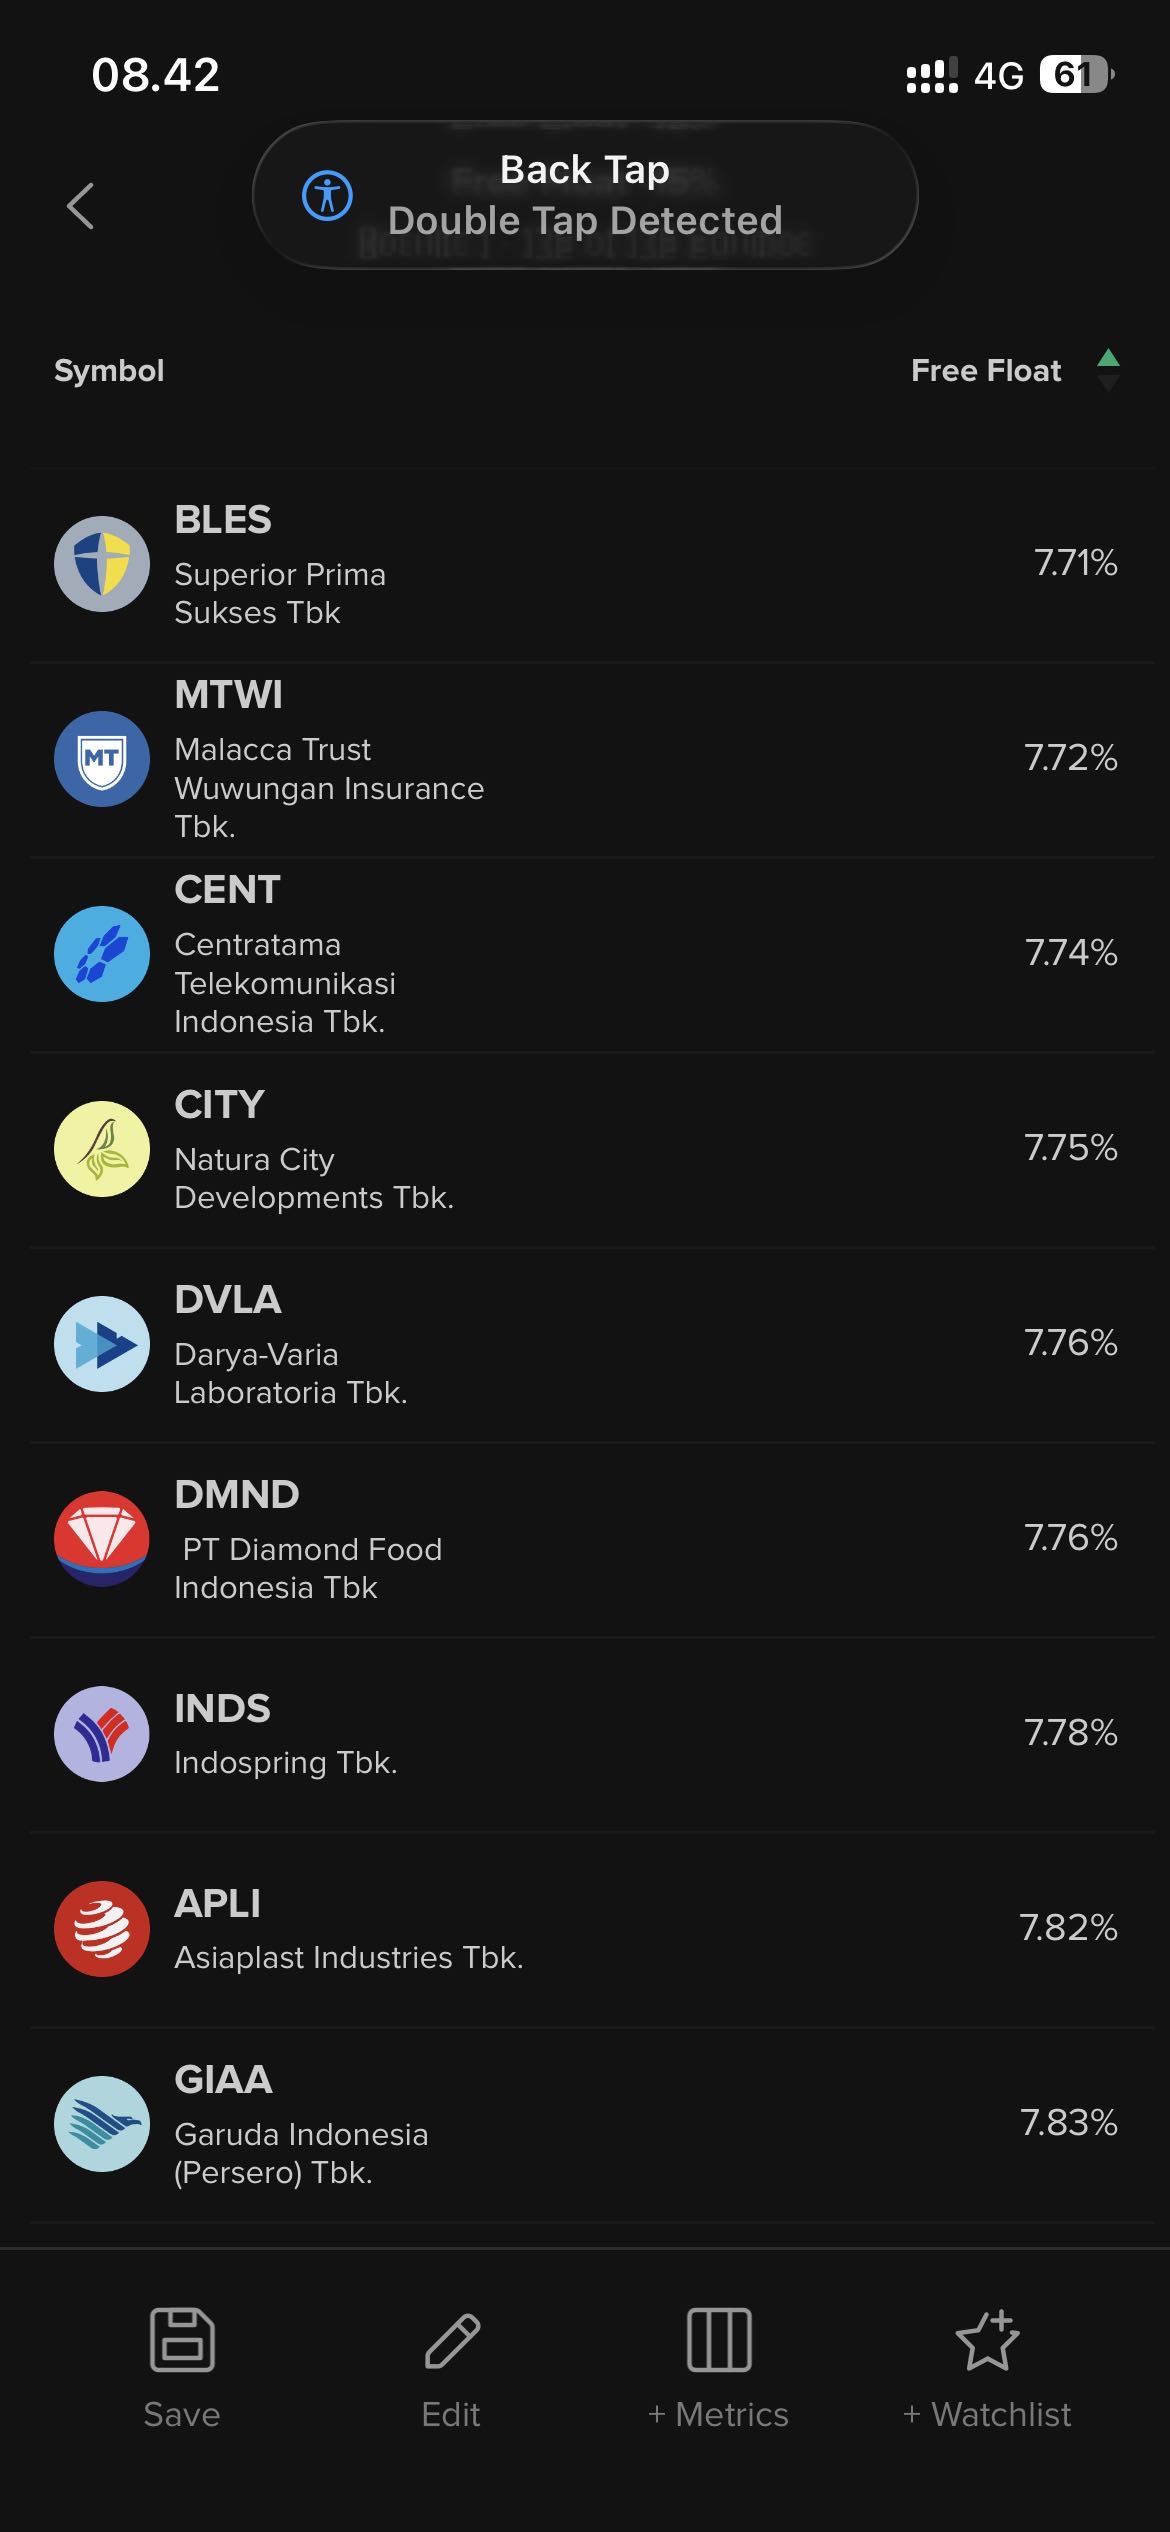This screenshot has width=1170, height=2532.
Task: Tap the DMND diamond logo
Action: pyautogui.click(x=102, y=1539)
